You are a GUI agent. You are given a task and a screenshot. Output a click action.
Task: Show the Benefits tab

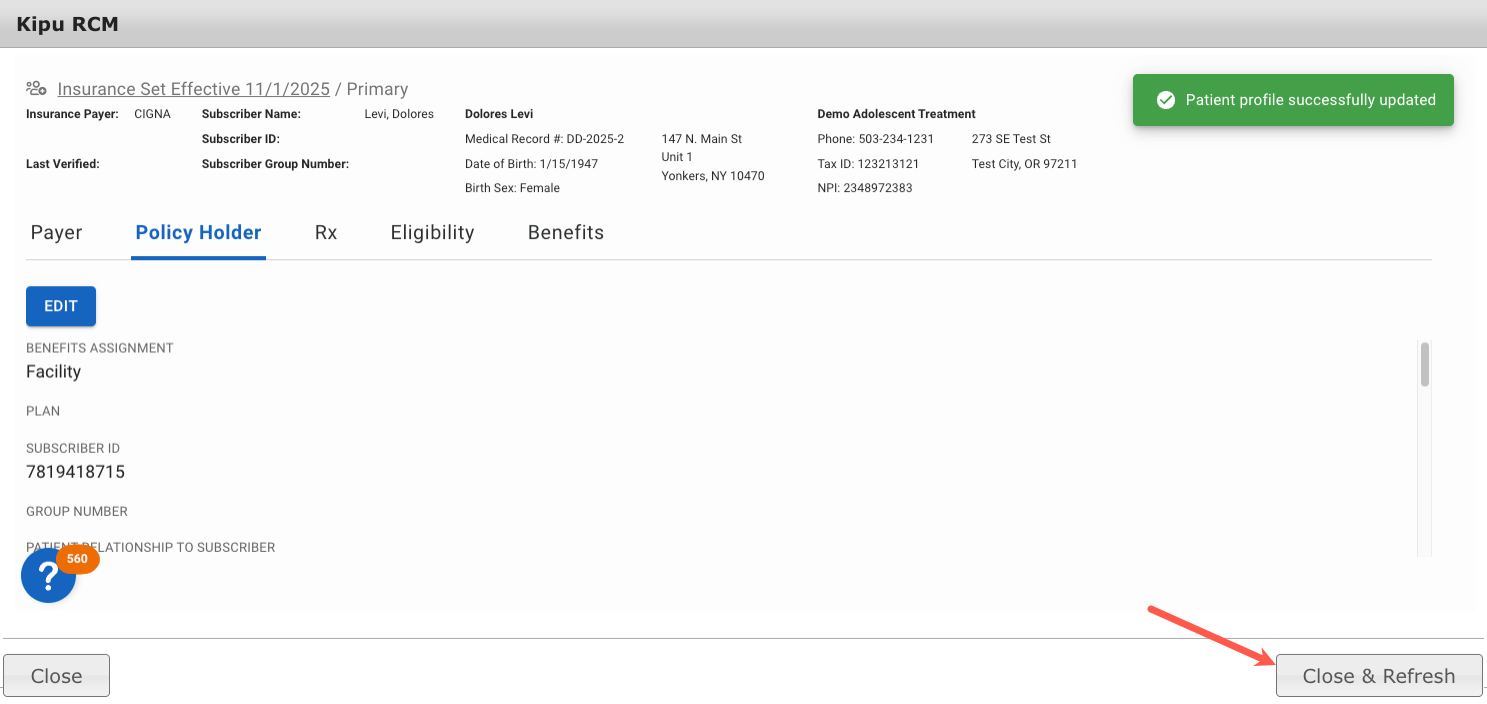(x=565, y=232)
